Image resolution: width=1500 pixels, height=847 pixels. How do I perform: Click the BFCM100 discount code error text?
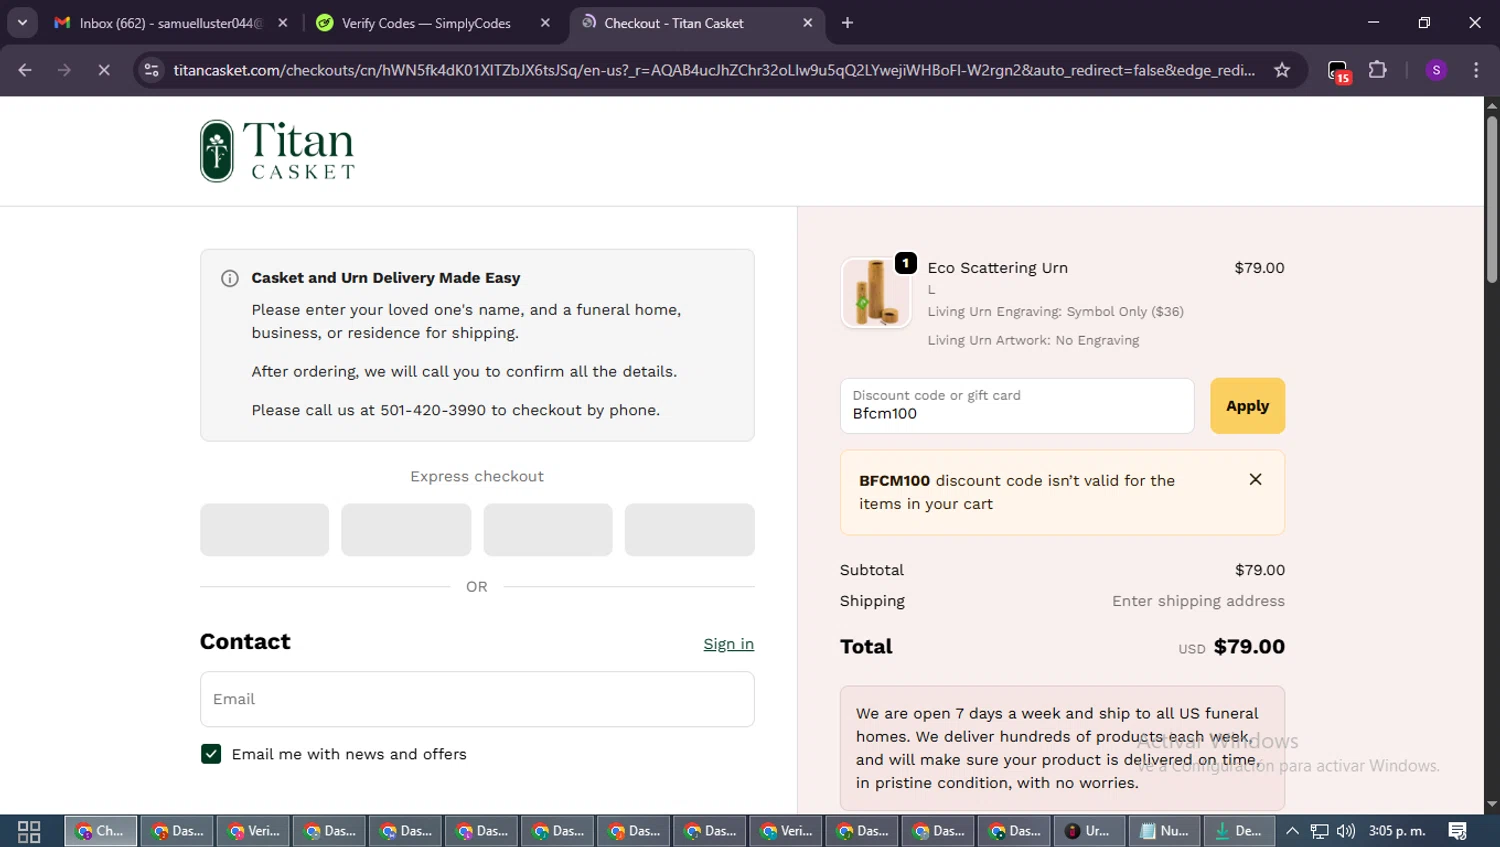1017,492
